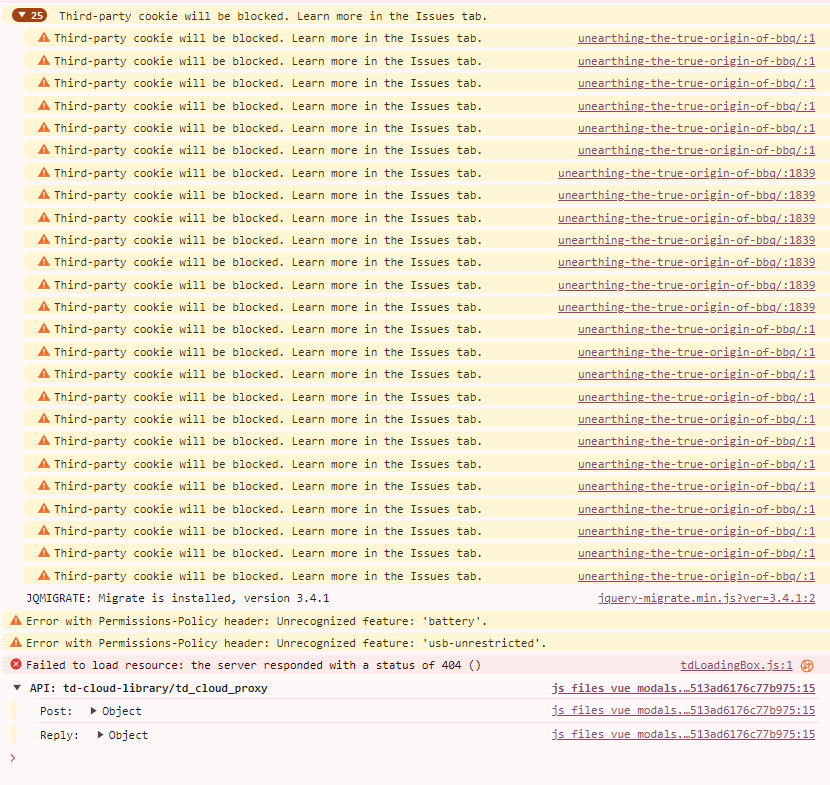This screenshot has height=785, width=830.
Task: Click warning icon of the 'battery' feature message
Action: (16, 620)
